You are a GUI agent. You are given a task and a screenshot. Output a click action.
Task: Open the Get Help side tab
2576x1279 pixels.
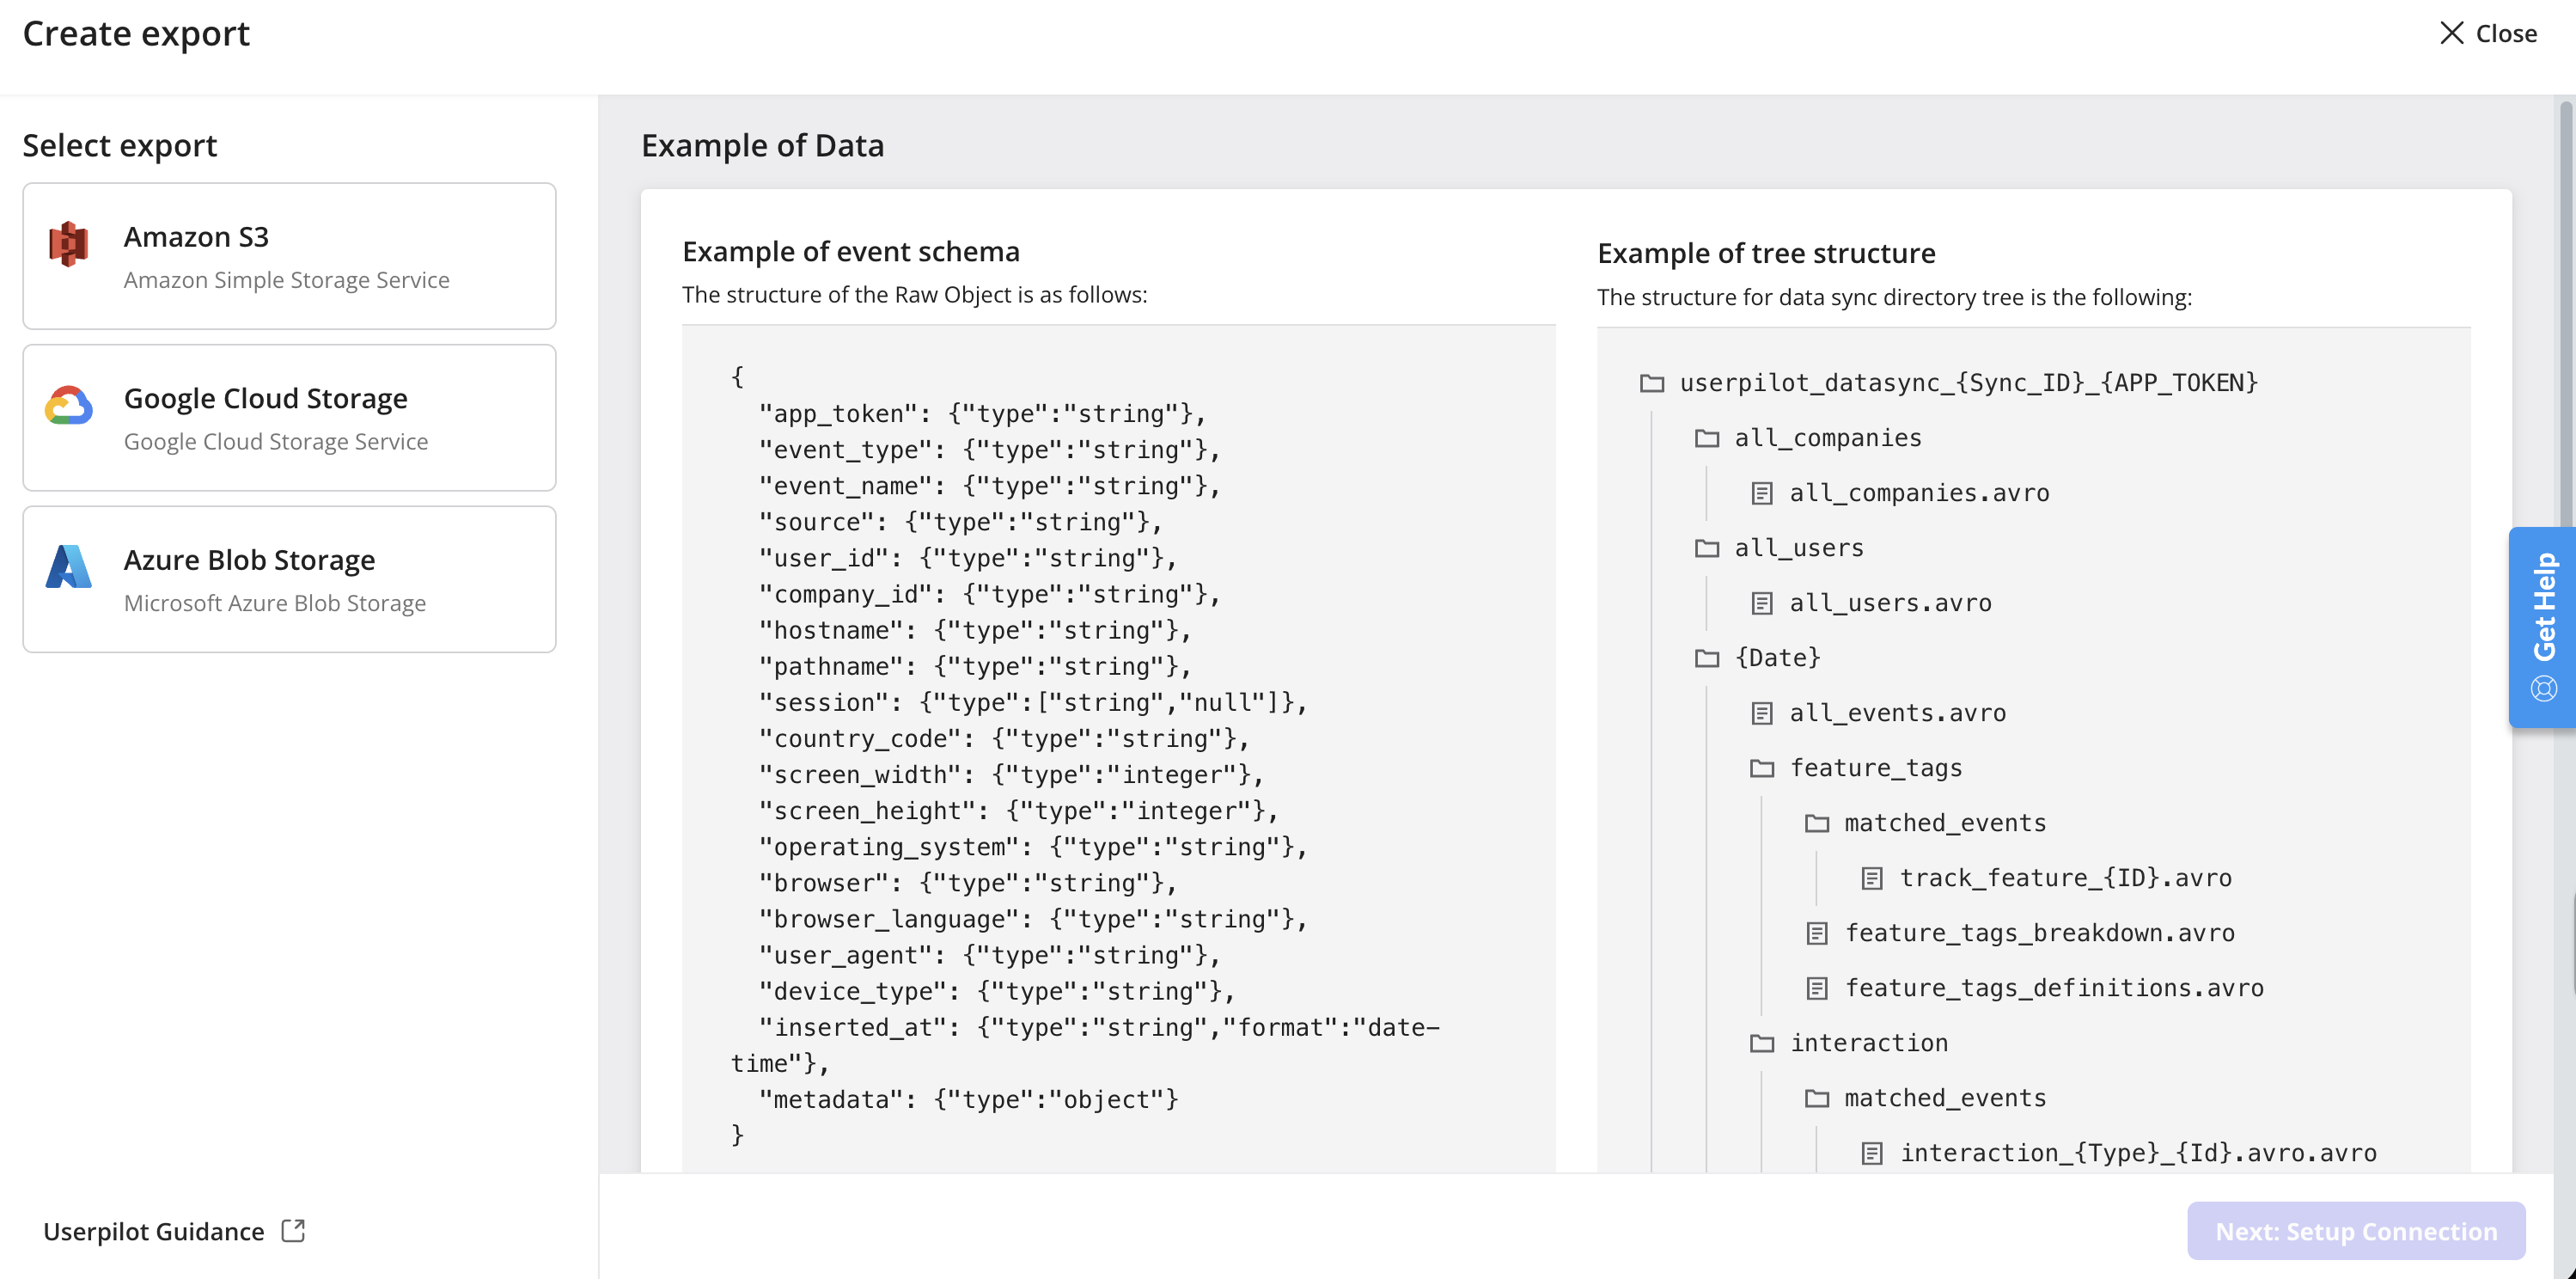pyautogui.click(x=2542, y=627)
